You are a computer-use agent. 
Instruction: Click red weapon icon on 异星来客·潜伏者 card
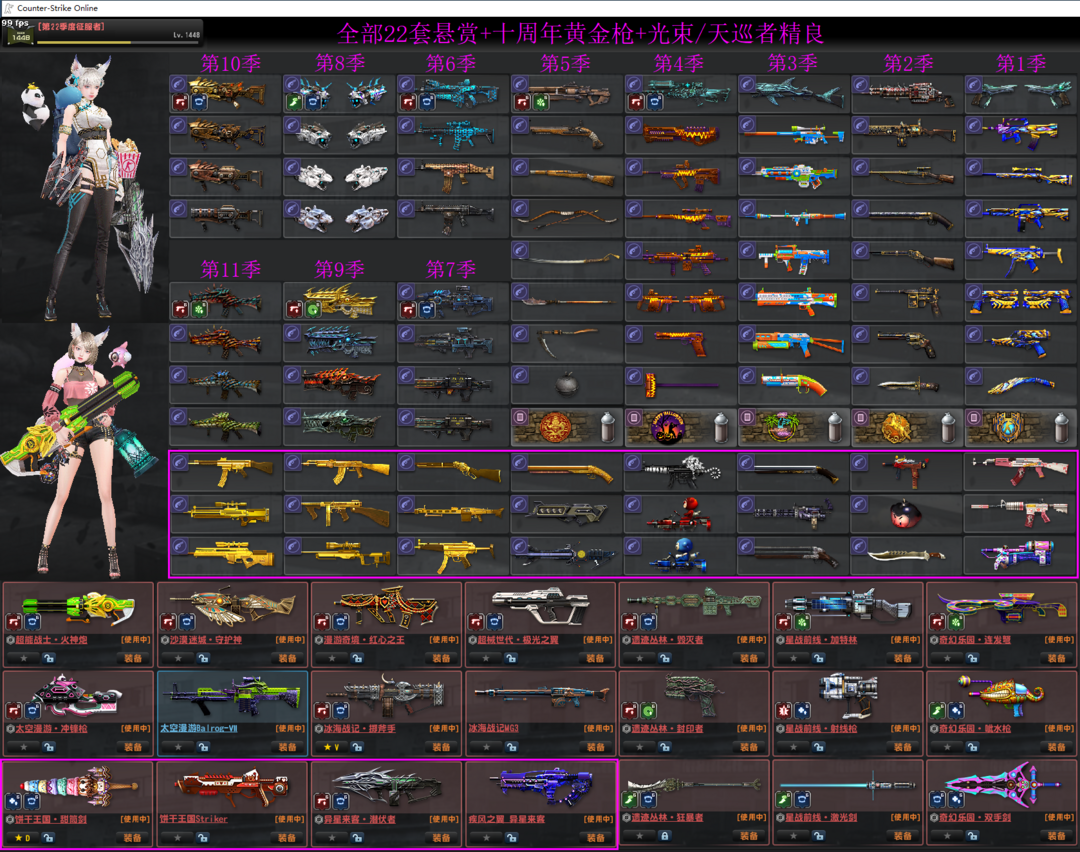tap(322, 800)
